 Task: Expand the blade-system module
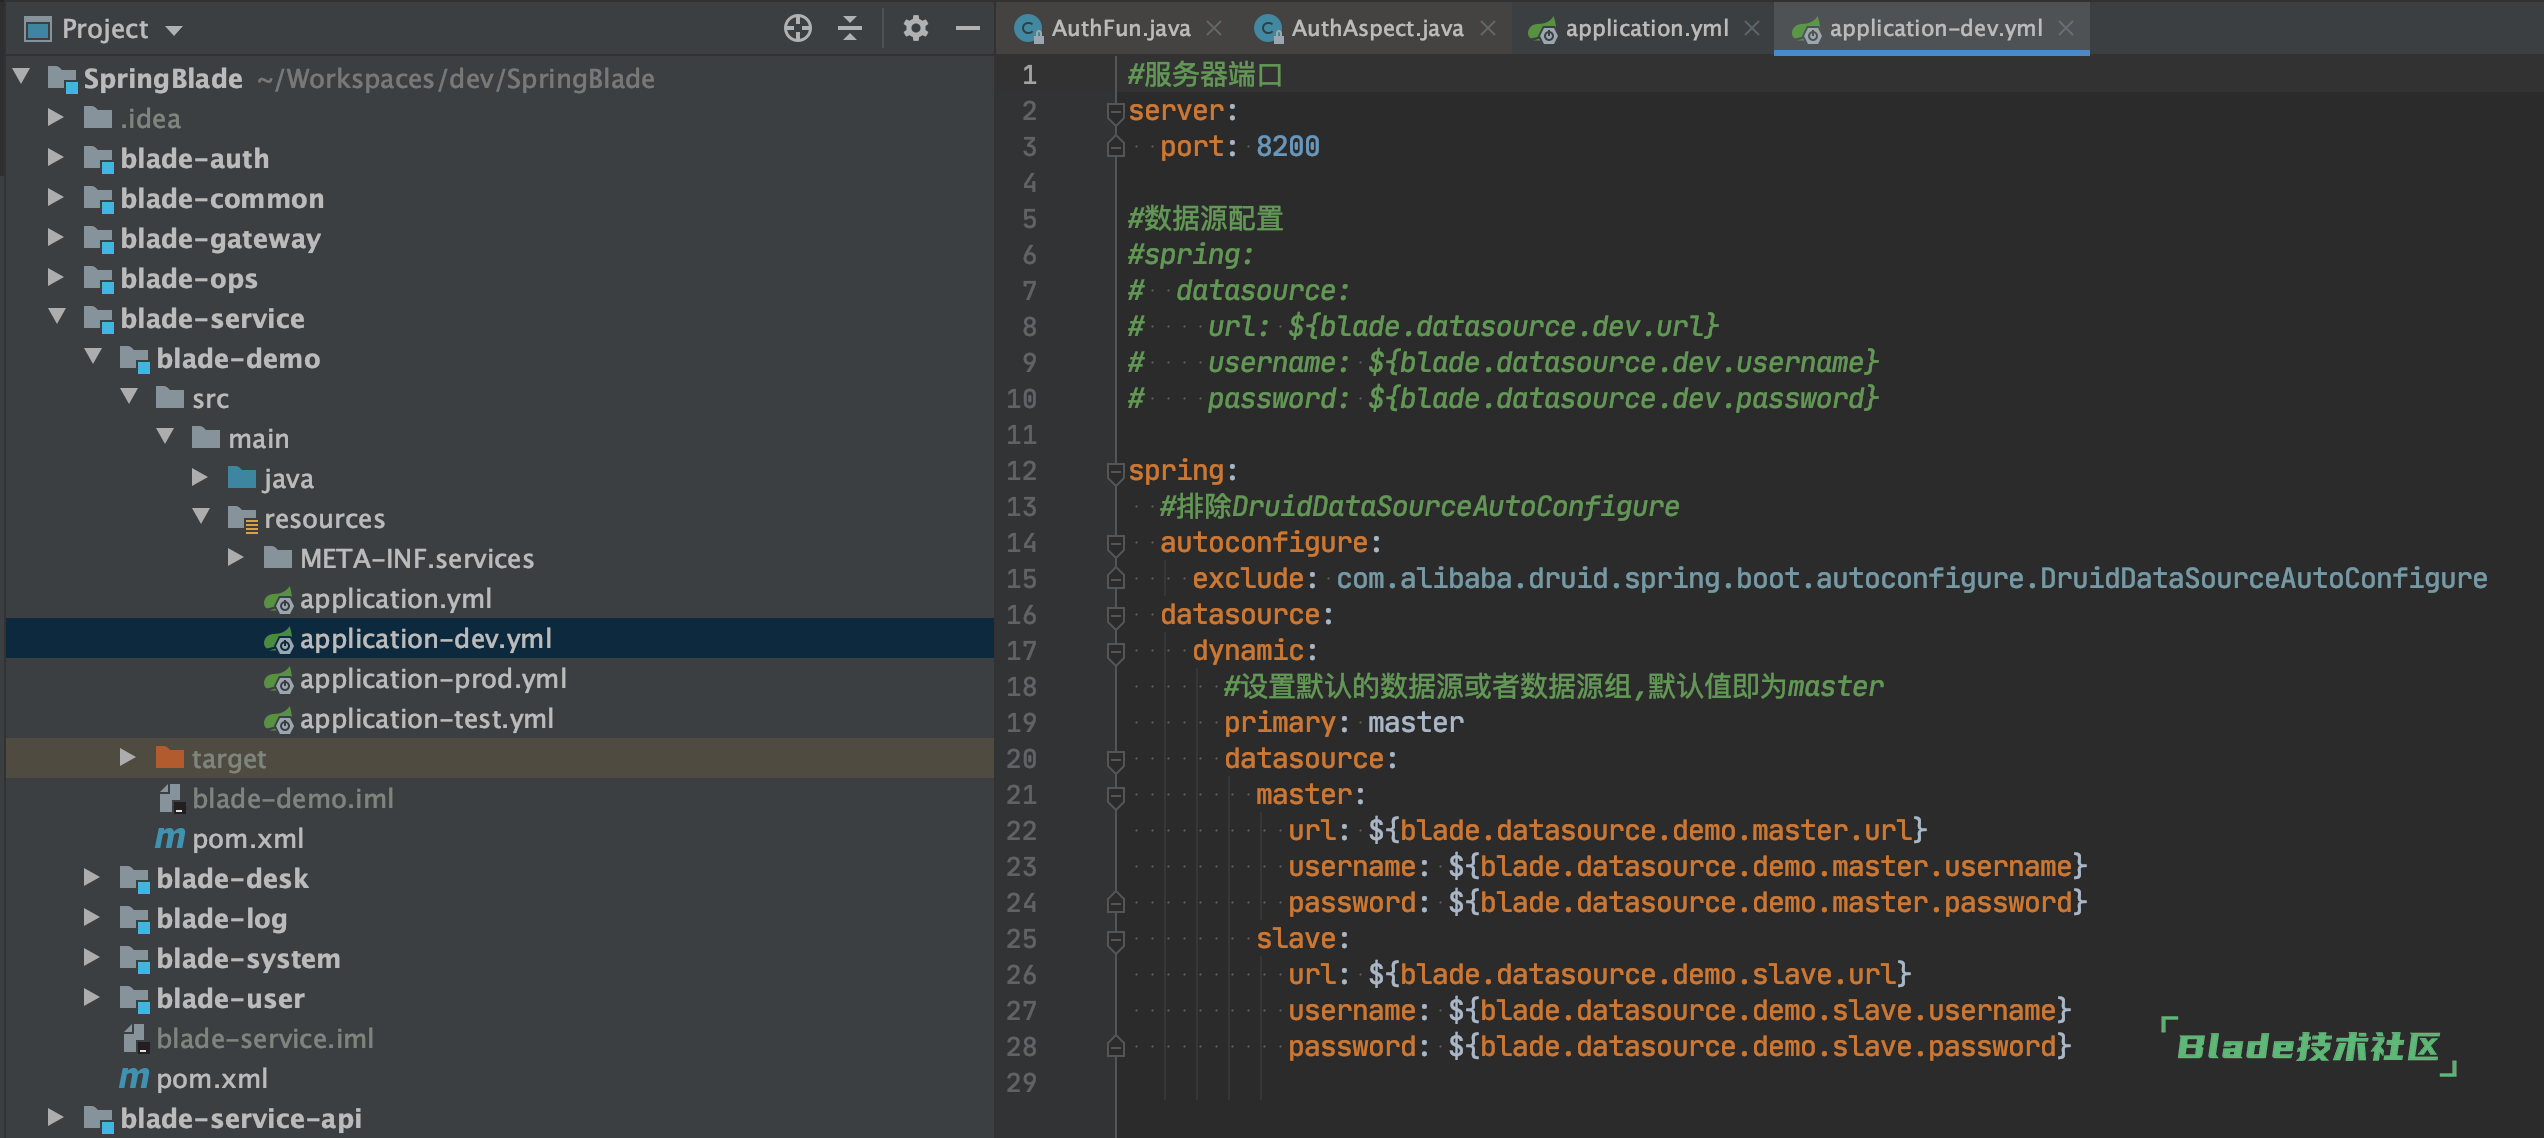(92, 957)
